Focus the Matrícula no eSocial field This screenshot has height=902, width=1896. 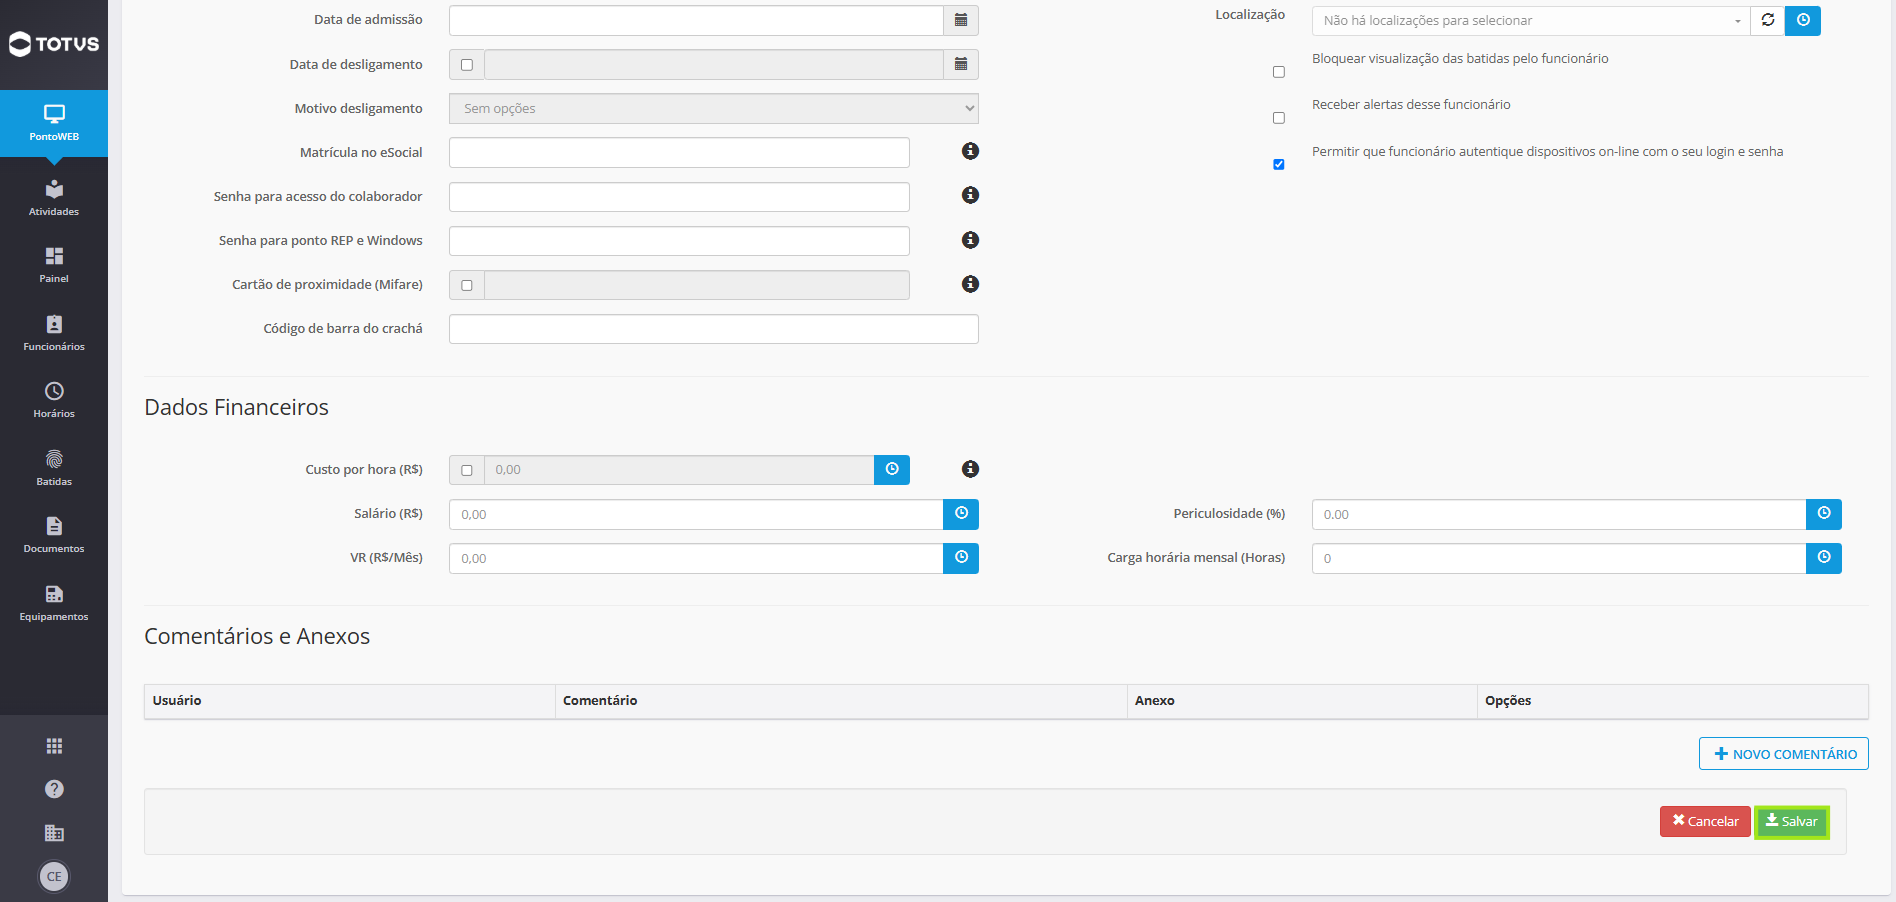pyautogui.click(x=679, y=152)
